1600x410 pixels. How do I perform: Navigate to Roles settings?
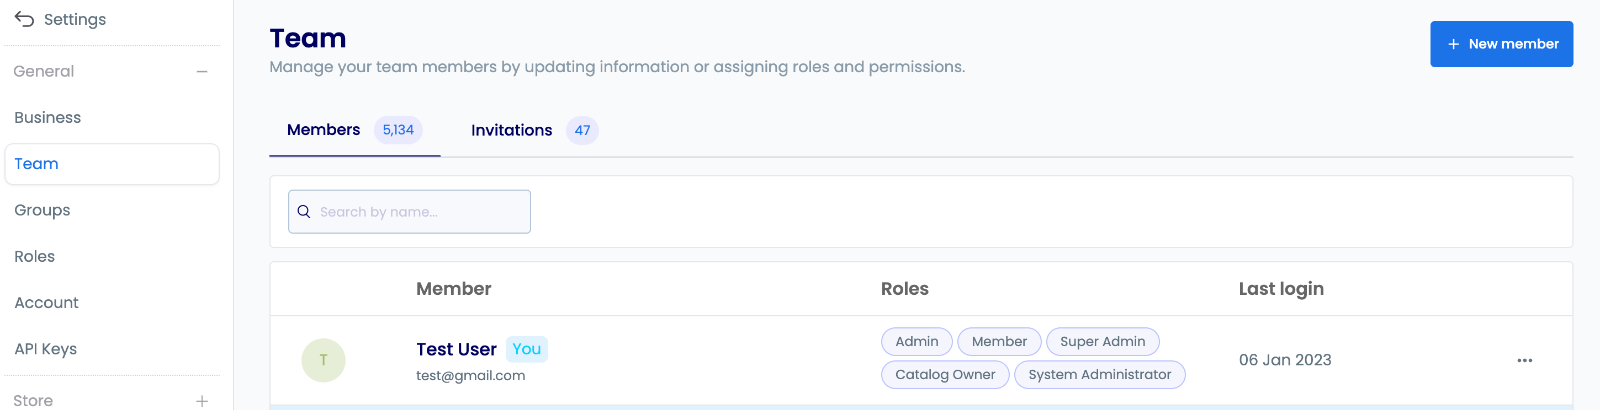(x=35, y=257)
